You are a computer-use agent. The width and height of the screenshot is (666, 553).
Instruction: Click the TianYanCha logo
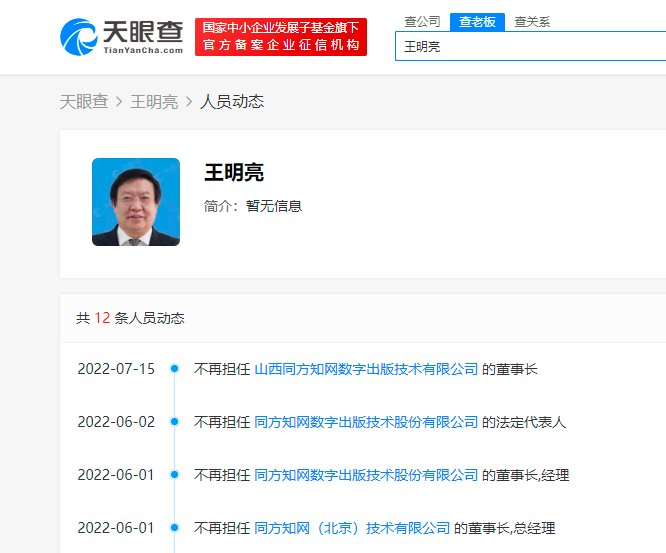click(x=121, y=37)
